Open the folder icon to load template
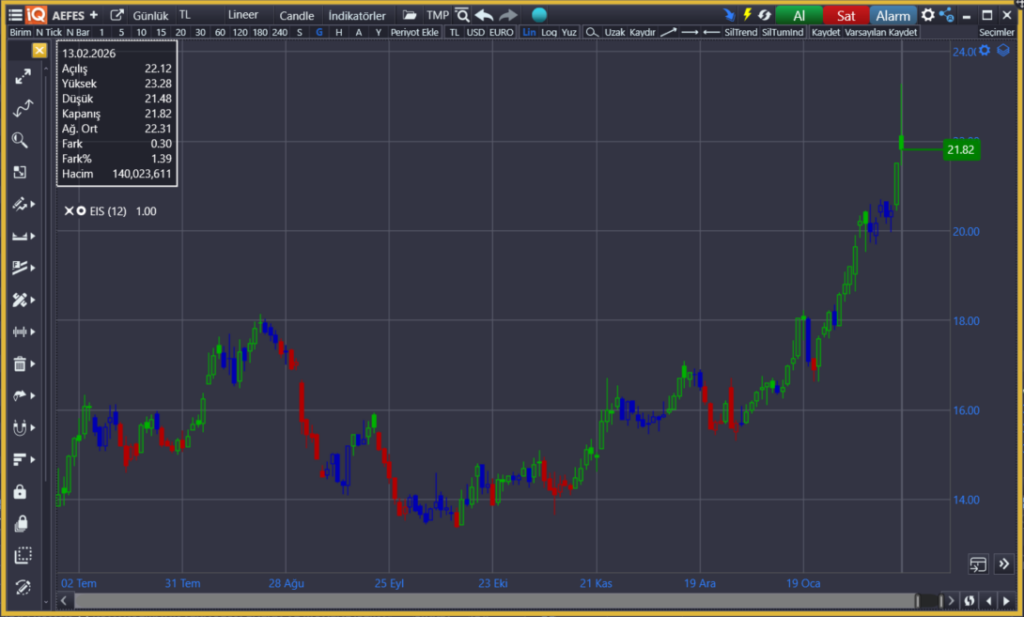The image size is (1024, 617). [x=410, y=15]
